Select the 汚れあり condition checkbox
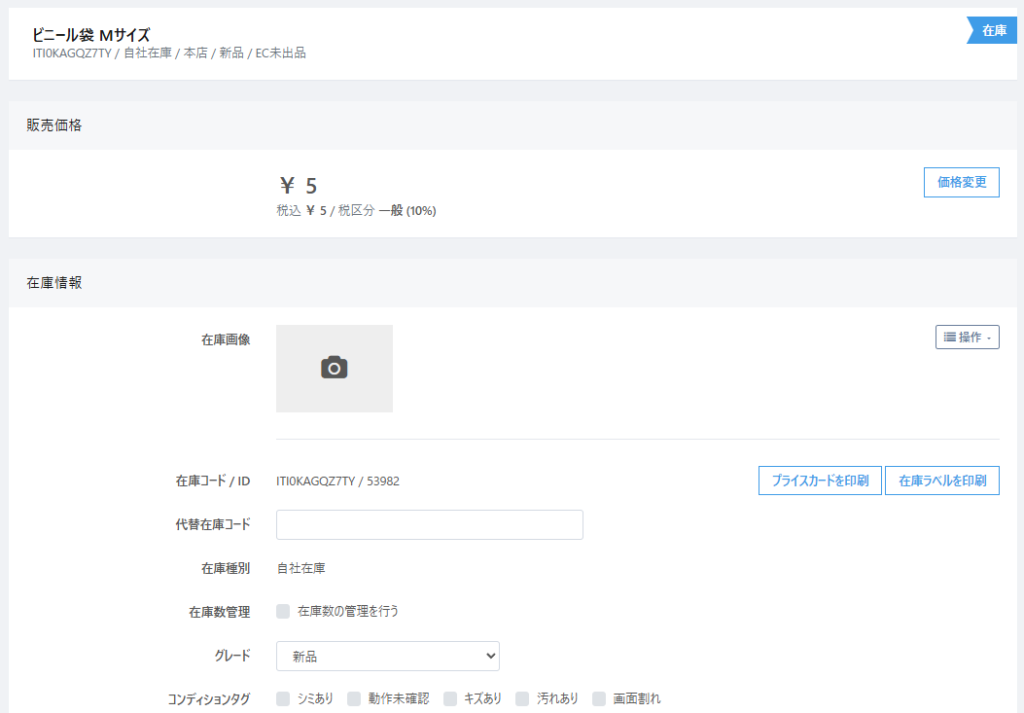The width and height of the screenshot is (1024, 713). click(522, 699)
